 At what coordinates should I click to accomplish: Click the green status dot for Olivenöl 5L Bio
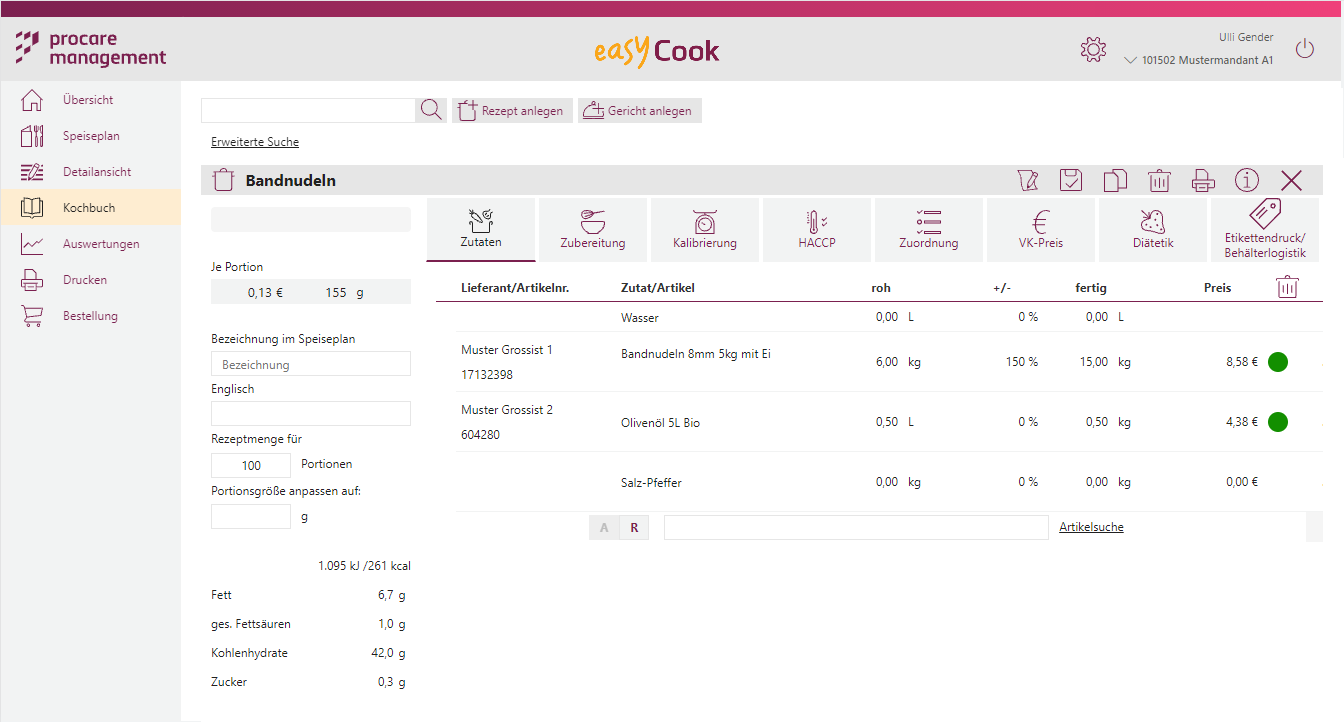[x=1277, y=422]
